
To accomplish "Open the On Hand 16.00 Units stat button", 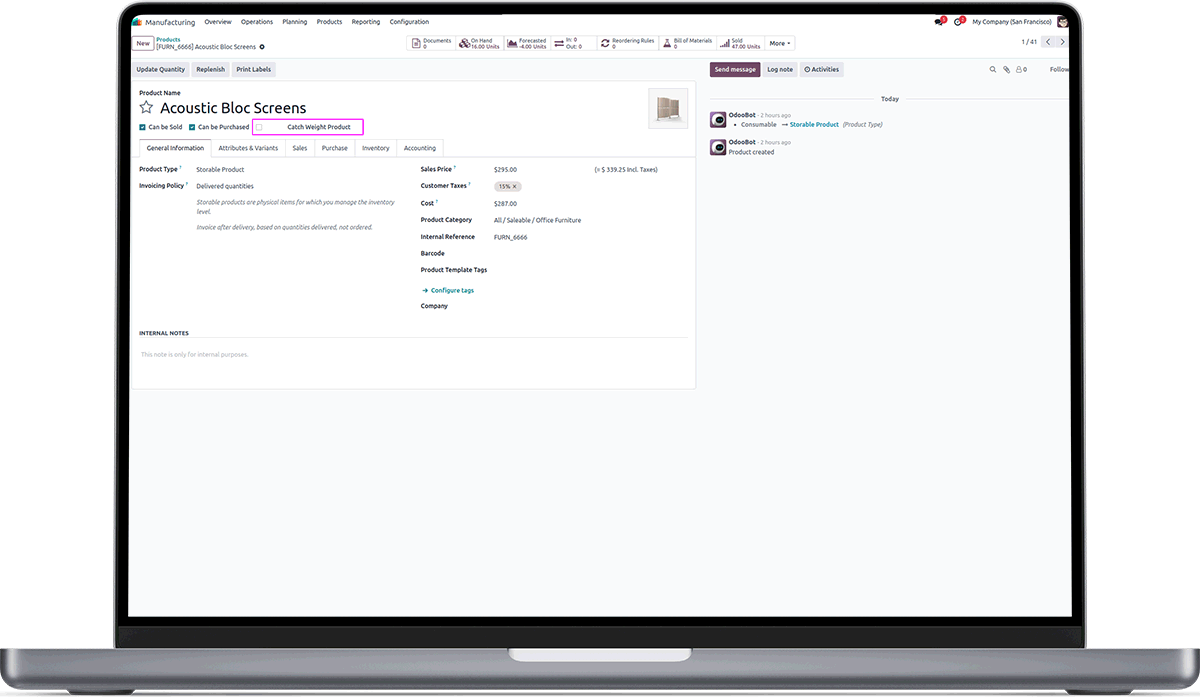I will [480, 43].
